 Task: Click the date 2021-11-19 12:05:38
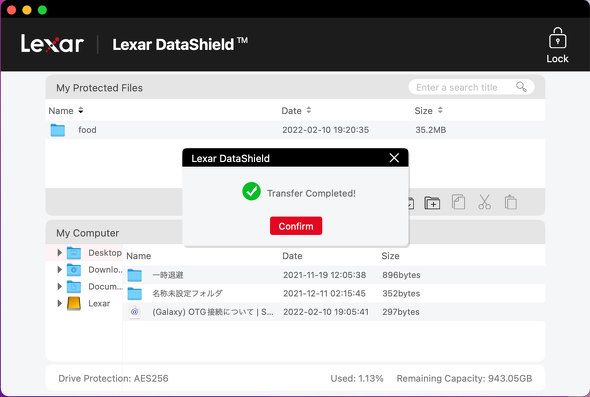[324, 275]
